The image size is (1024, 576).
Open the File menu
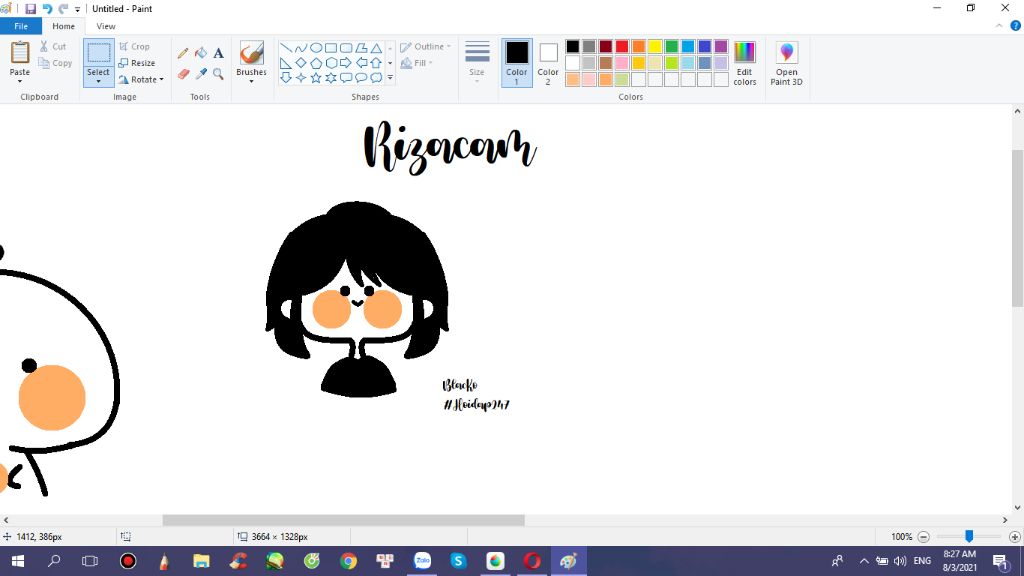[21, 26]
